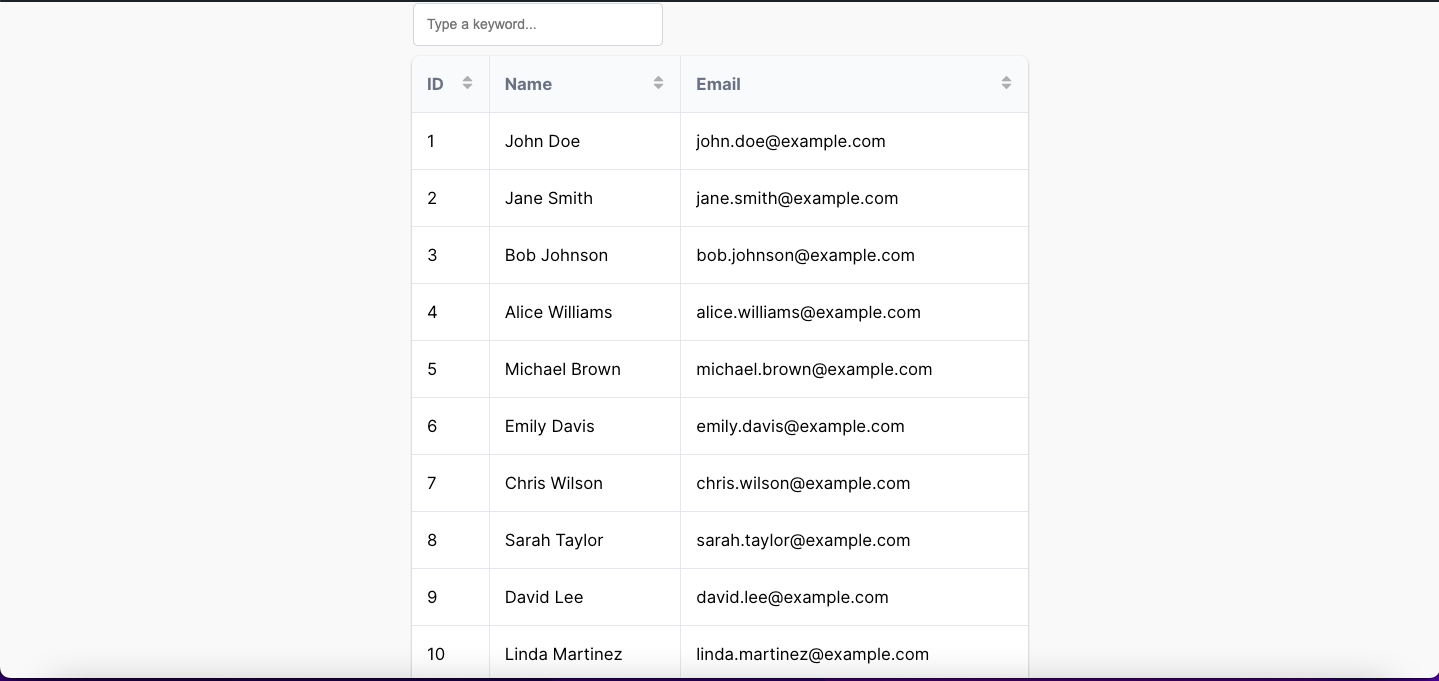Select the Linda Martinez name cell
The width and height of the screenshot is (1439, 681).
[585, 653]
